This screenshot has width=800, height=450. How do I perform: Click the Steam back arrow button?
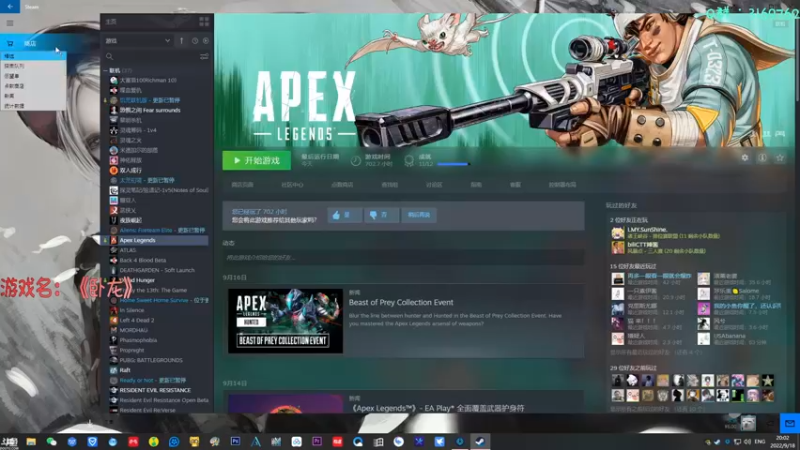coord(10,6)
